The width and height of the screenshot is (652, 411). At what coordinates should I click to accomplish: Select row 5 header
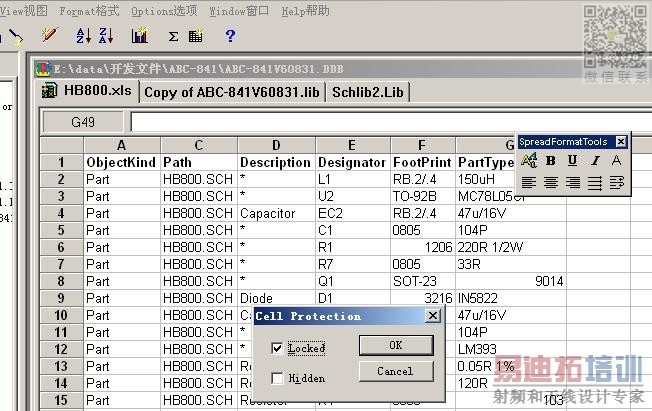click(x=61, y=230)
